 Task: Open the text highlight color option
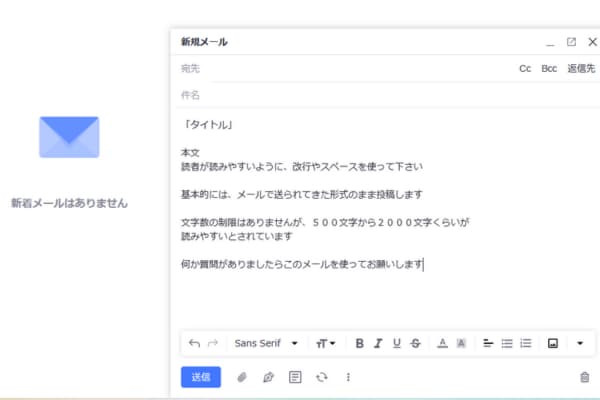pos(461,343)
